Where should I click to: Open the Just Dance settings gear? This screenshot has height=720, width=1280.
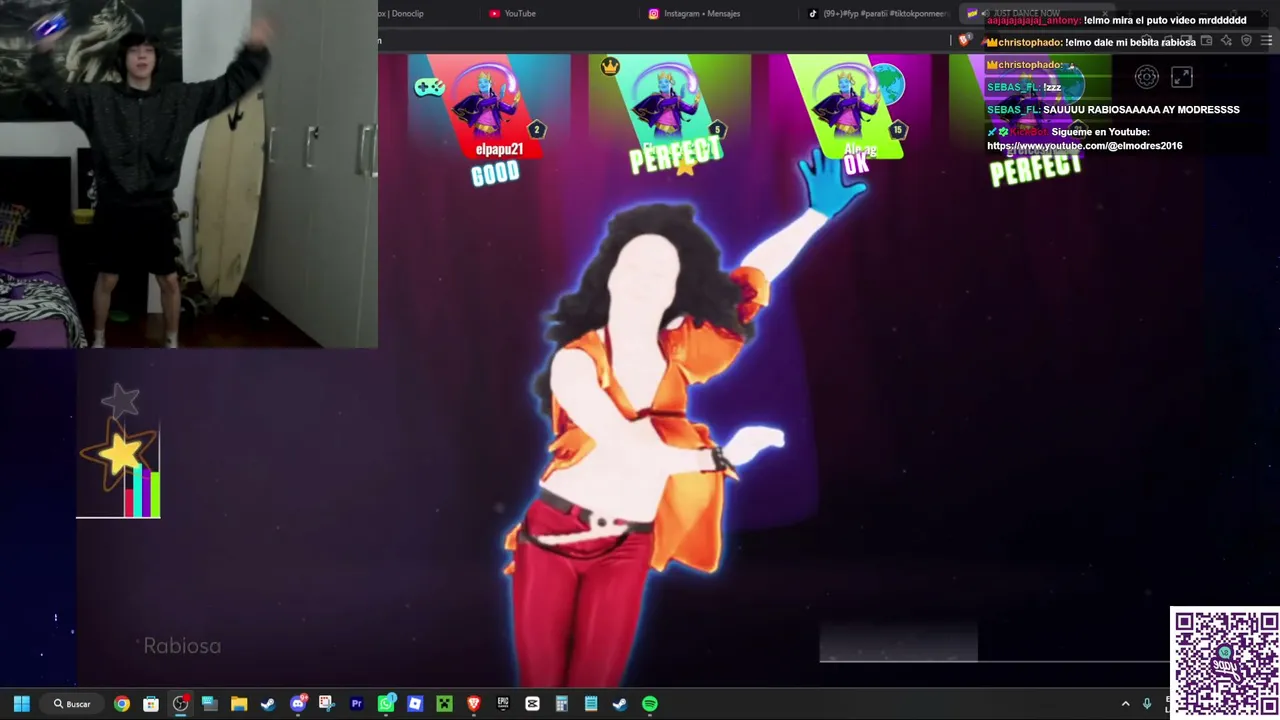(x=1147, y=77)
